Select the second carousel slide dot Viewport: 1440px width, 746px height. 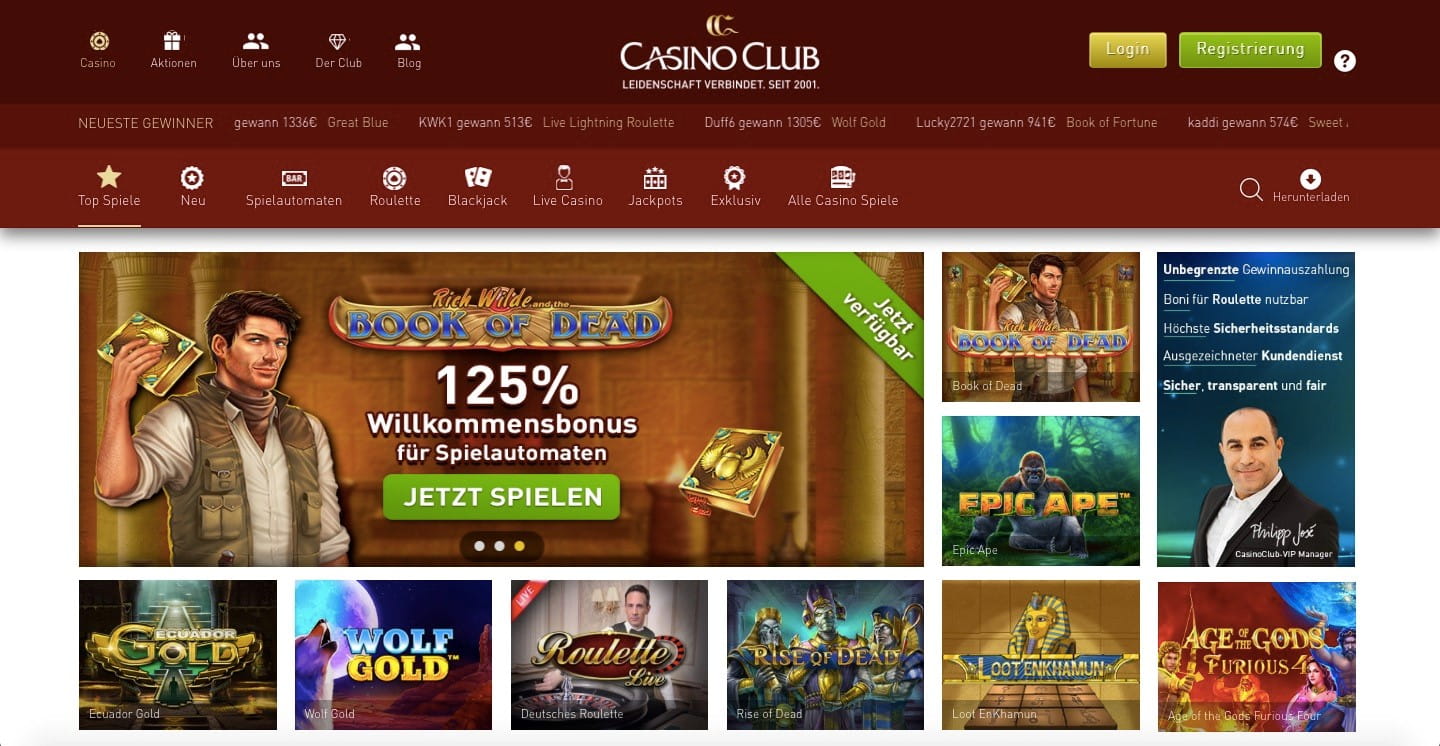(499, 546)
